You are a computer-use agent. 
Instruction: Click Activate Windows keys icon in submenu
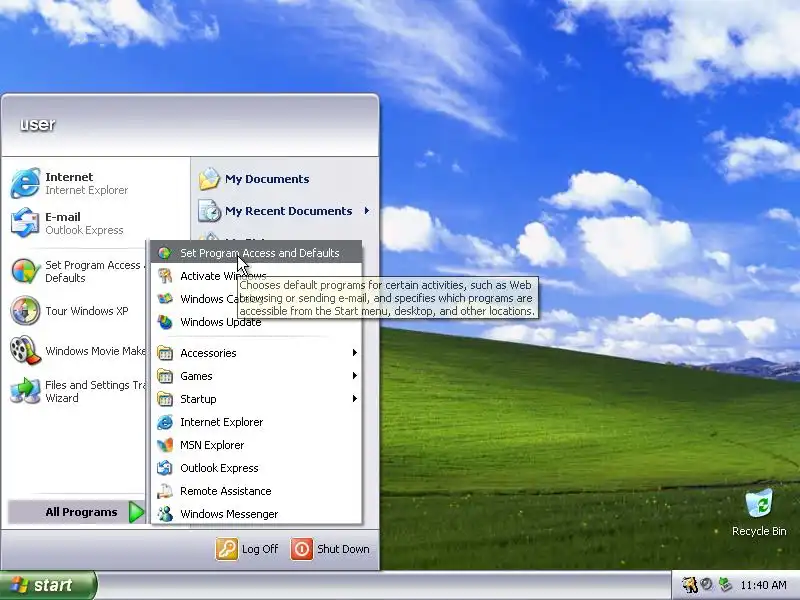[165, 276]
